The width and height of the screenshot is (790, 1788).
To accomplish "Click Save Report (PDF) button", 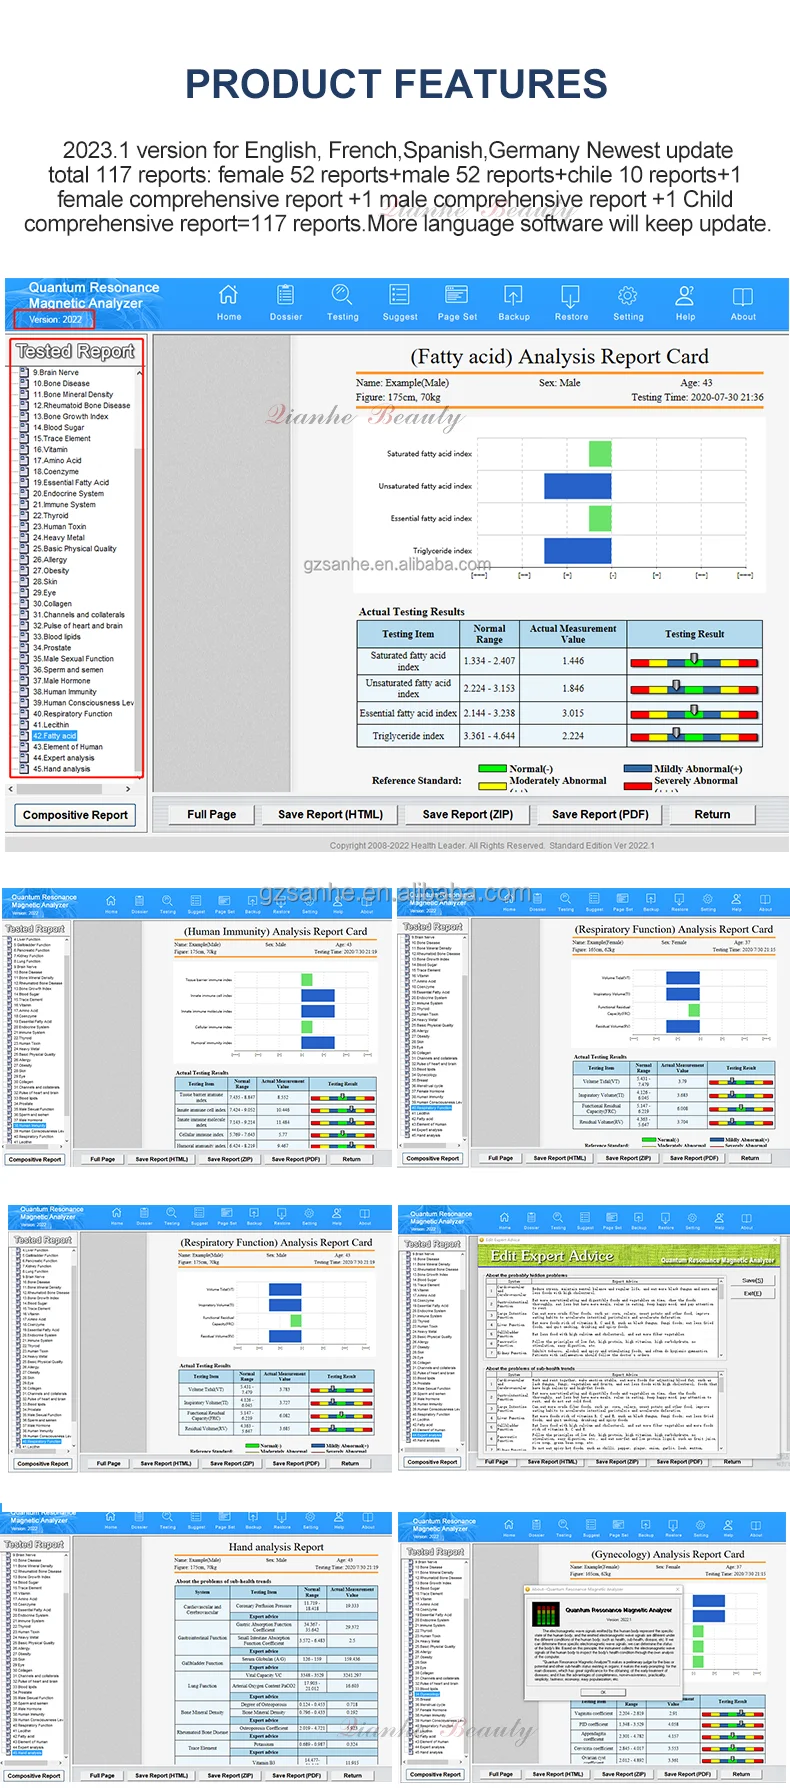I will point(600,814).
